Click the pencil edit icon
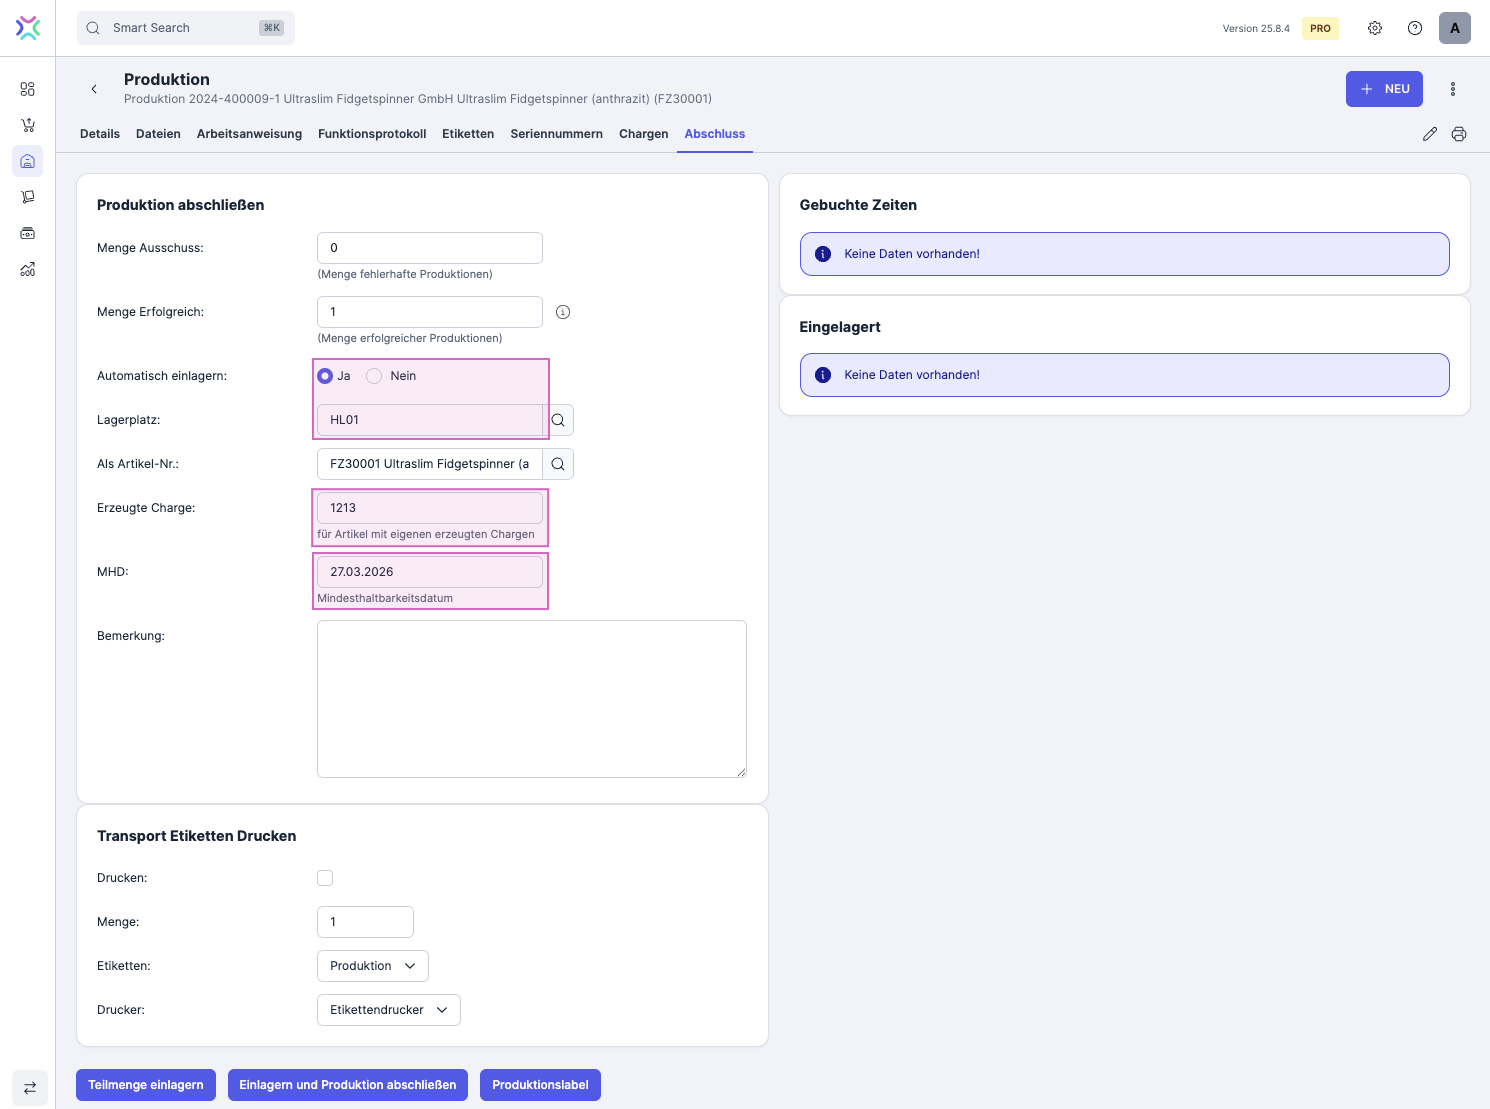The image size is (1490, 1109). 1430,134
